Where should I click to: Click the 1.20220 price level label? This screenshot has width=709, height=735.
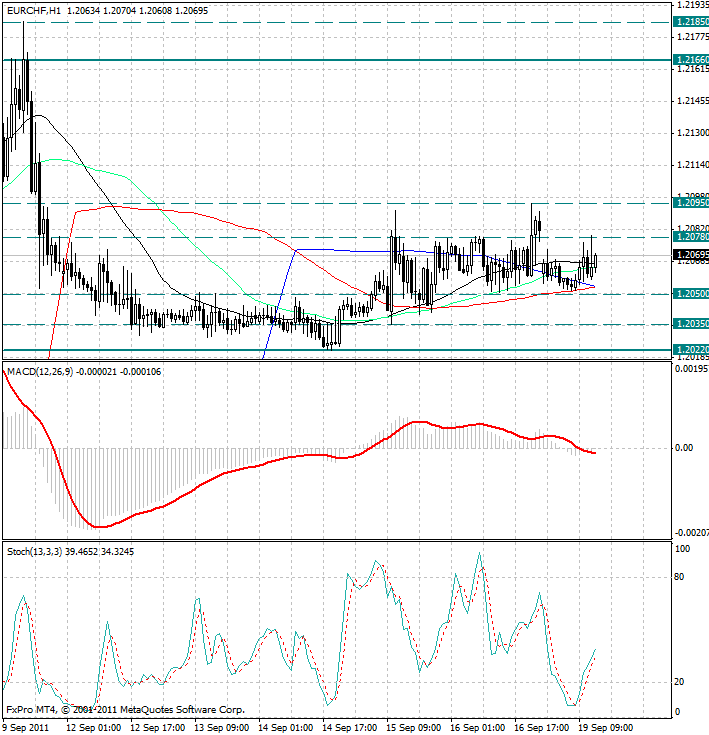coord(691,350)
